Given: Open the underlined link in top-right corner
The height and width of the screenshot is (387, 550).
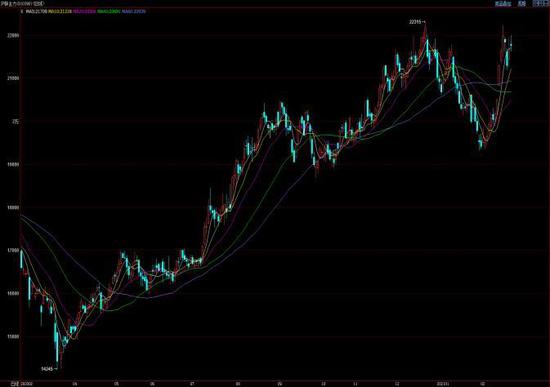Looking at the screenshot, I should pos(503,4).
